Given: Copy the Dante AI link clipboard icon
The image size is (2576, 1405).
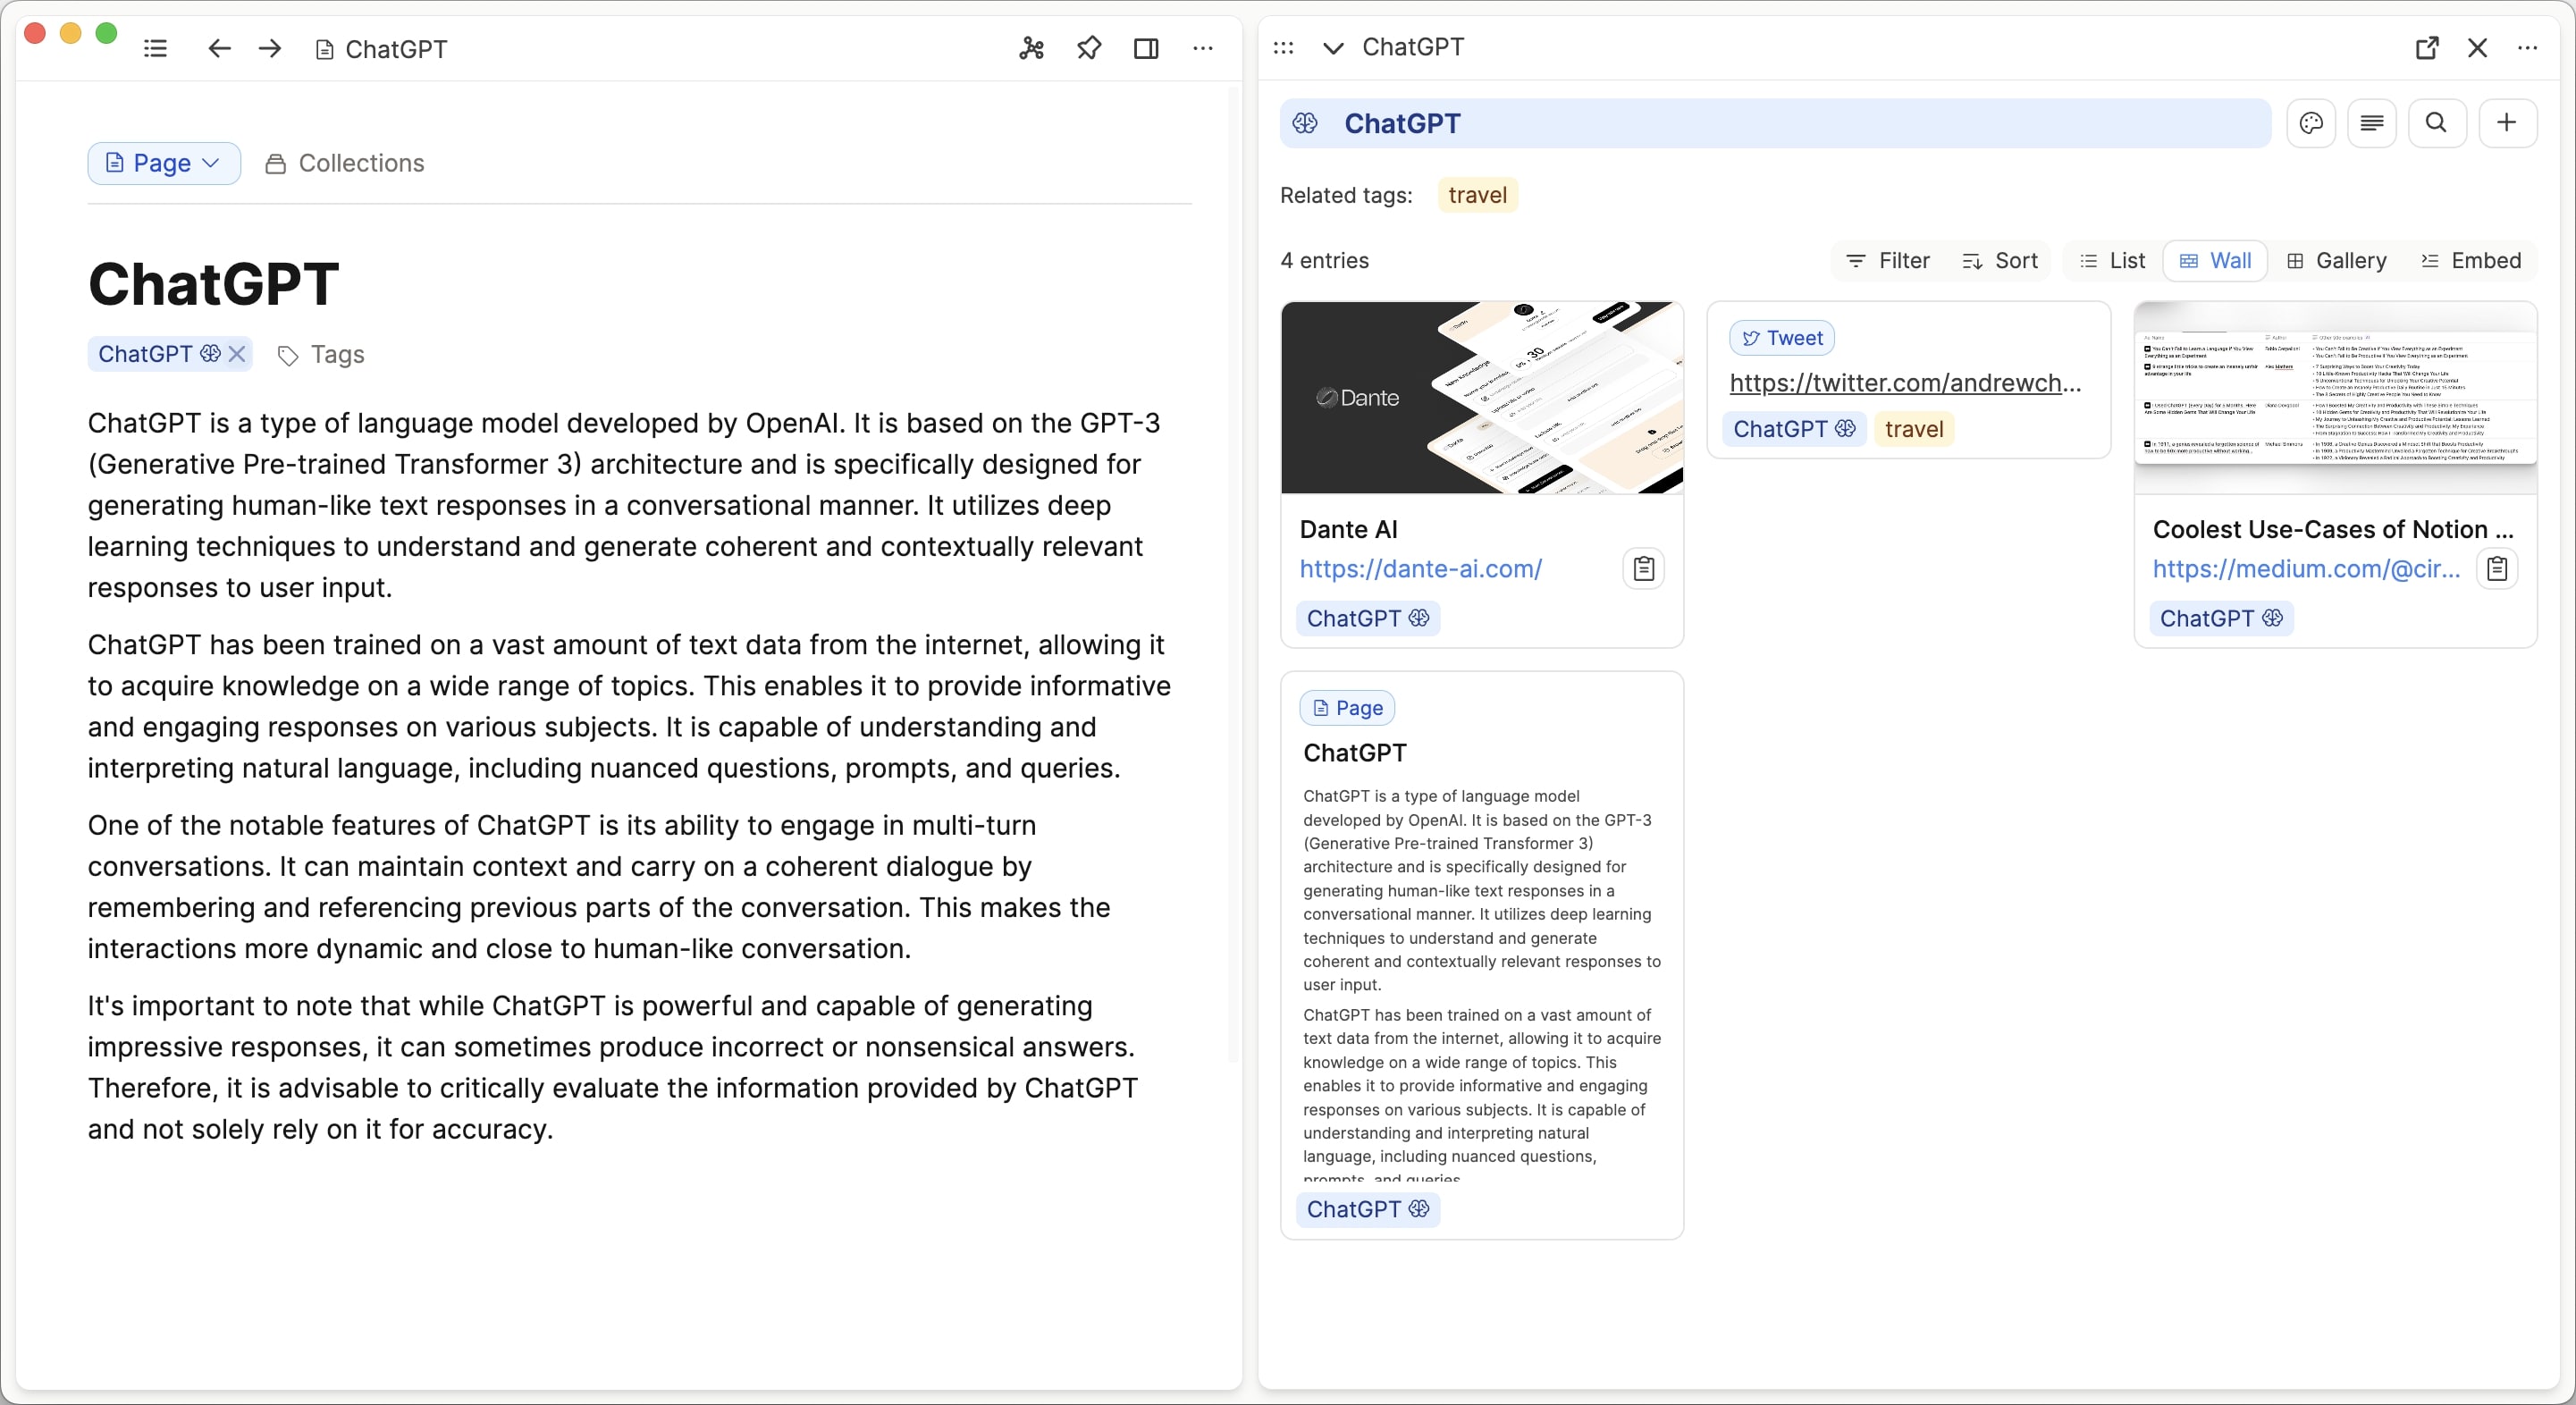Looking at the screenshot, I should 1643,569.
